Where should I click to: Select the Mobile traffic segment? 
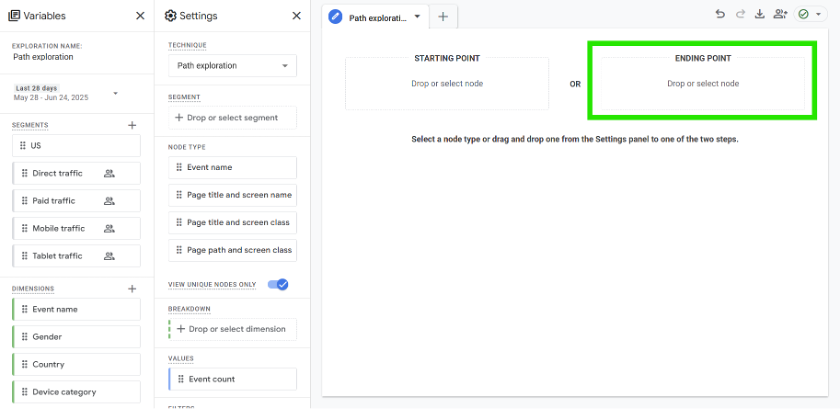pyautogui.click(x=77, y=228)
